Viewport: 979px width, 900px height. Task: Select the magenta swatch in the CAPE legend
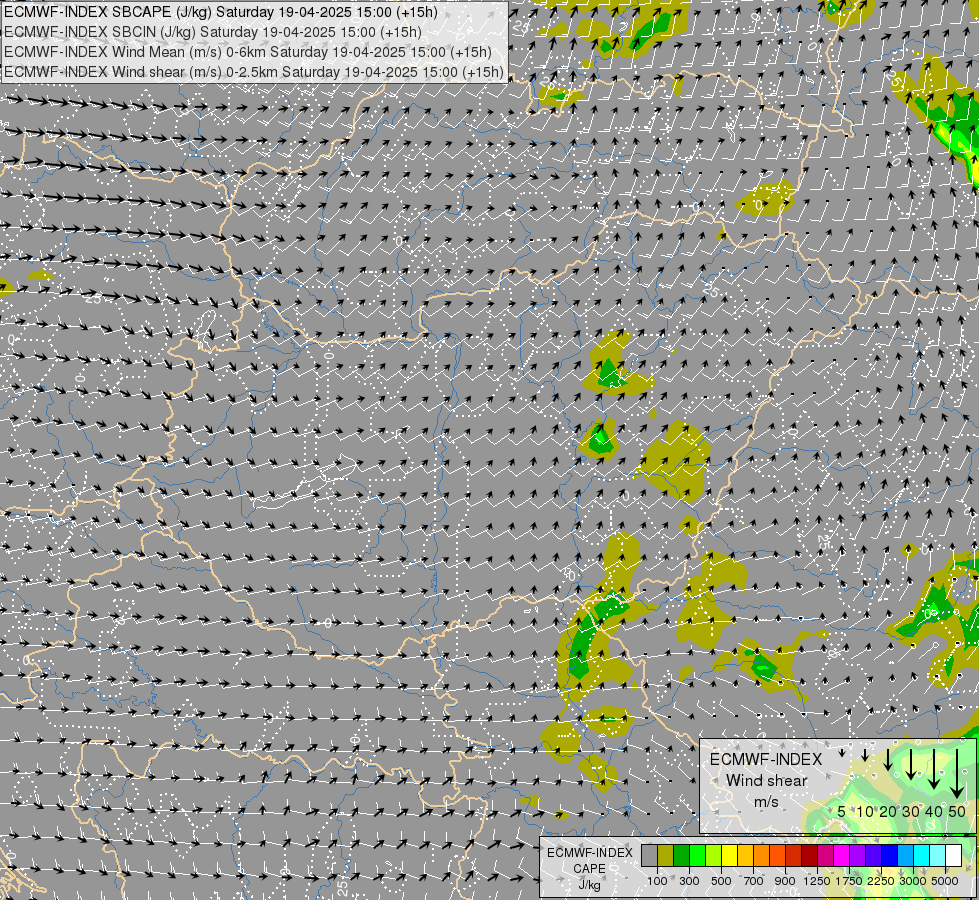click(842, 855)
